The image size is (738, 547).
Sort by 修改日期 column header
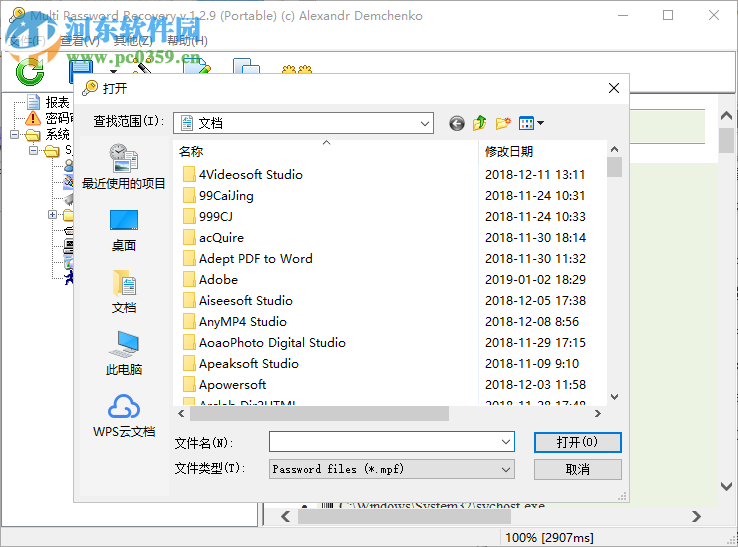tap(543, 152)
